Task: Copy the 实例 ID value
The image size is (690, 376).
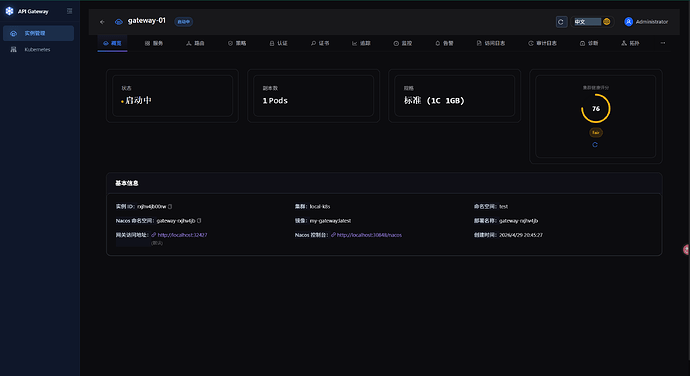Action: click(x=170, y=206)
